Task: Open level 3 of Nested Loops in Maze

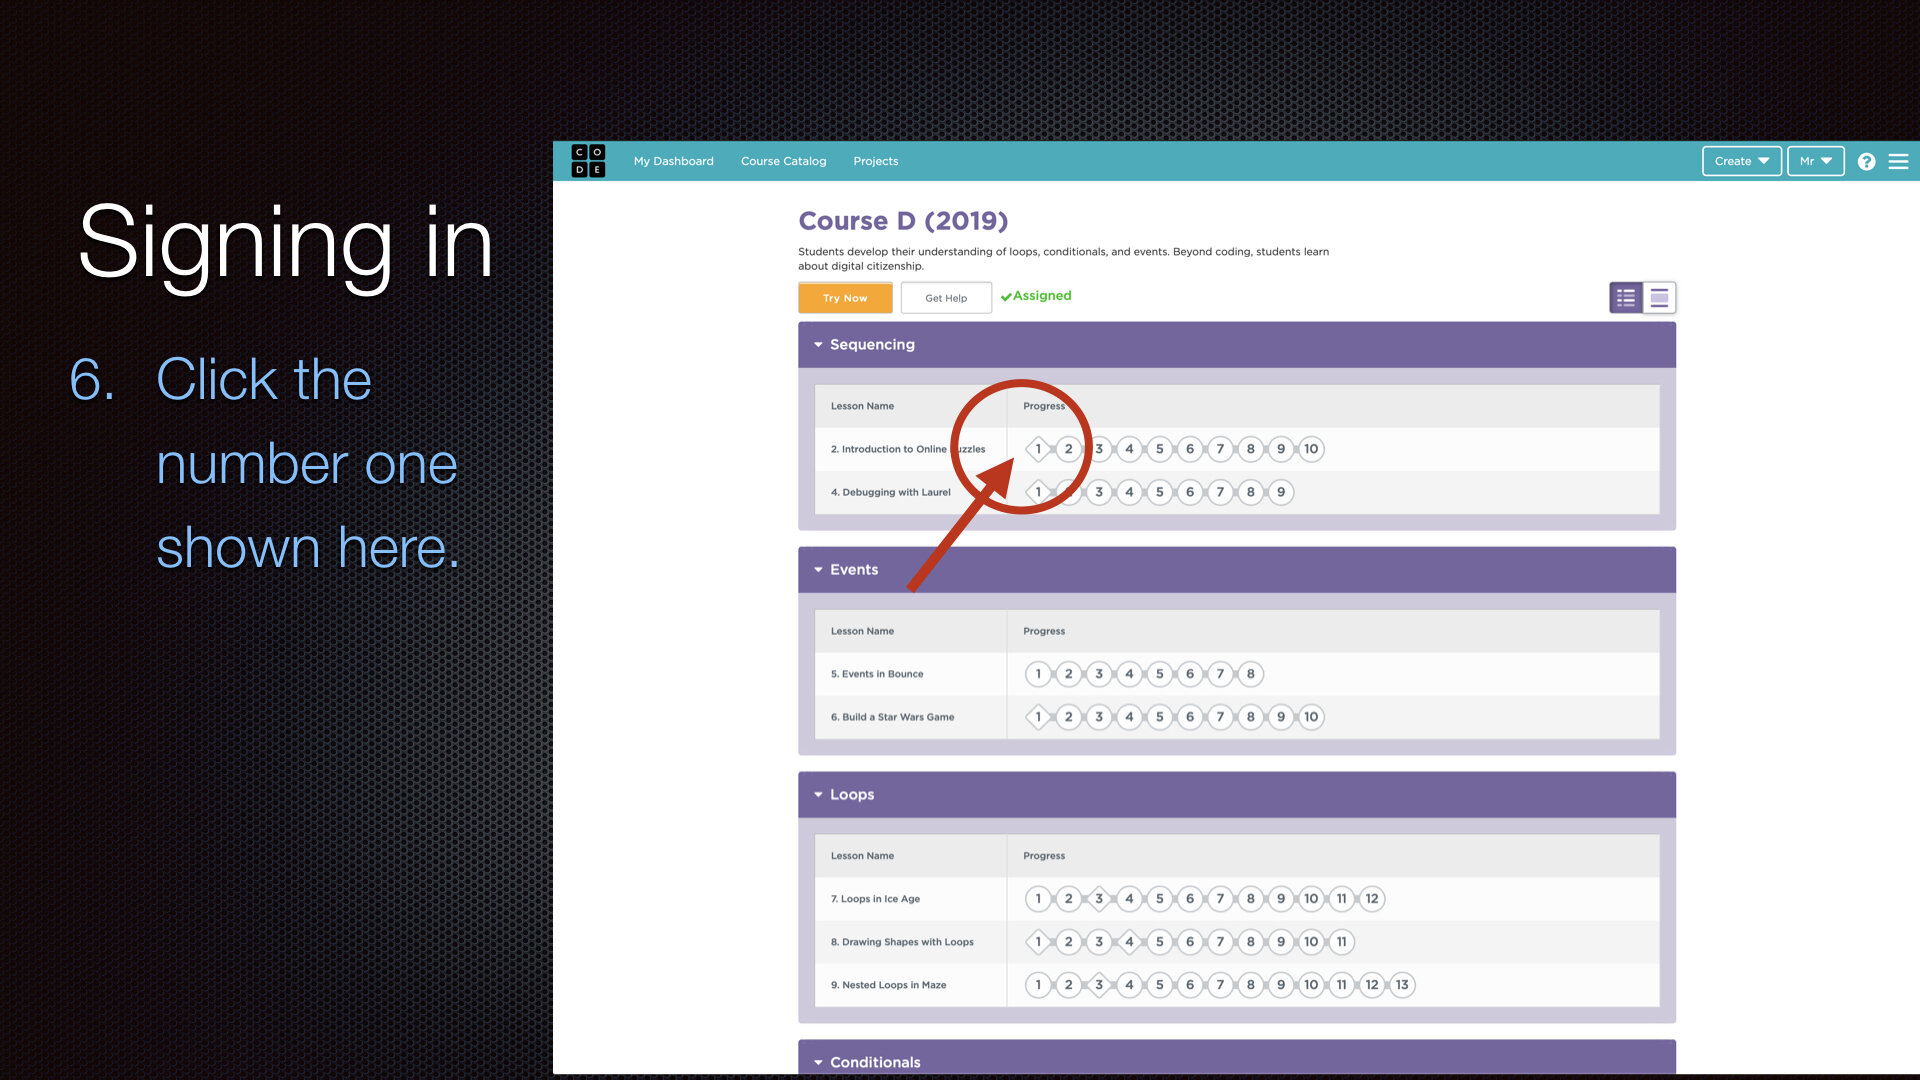Action: tap(1099, 985)
